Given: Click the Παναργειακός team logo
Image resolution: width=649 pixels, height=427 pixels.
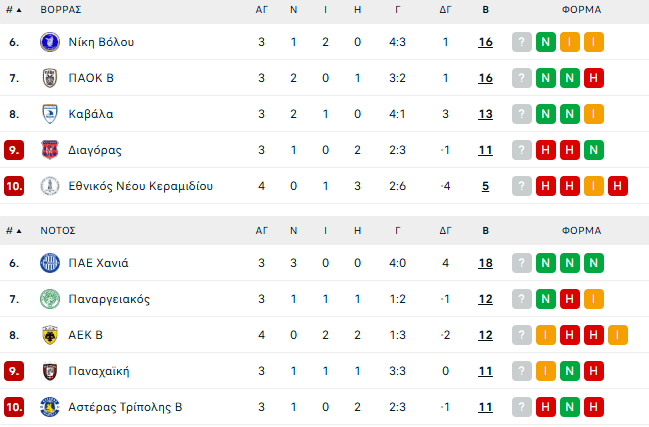Looking at the screenshot, I should pyautogui.click(x=49, y=299).
